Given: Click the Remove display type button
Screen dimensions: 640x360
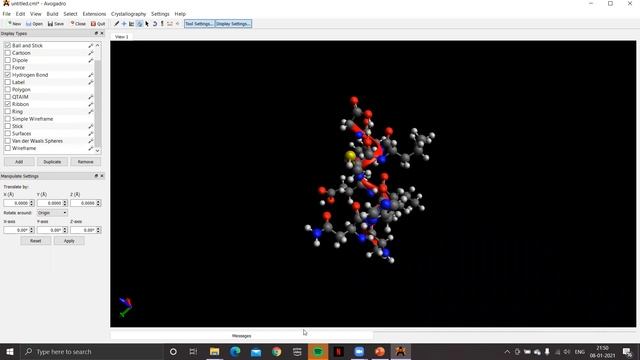Looking at the screenshot, I should (x=85, y=162).
